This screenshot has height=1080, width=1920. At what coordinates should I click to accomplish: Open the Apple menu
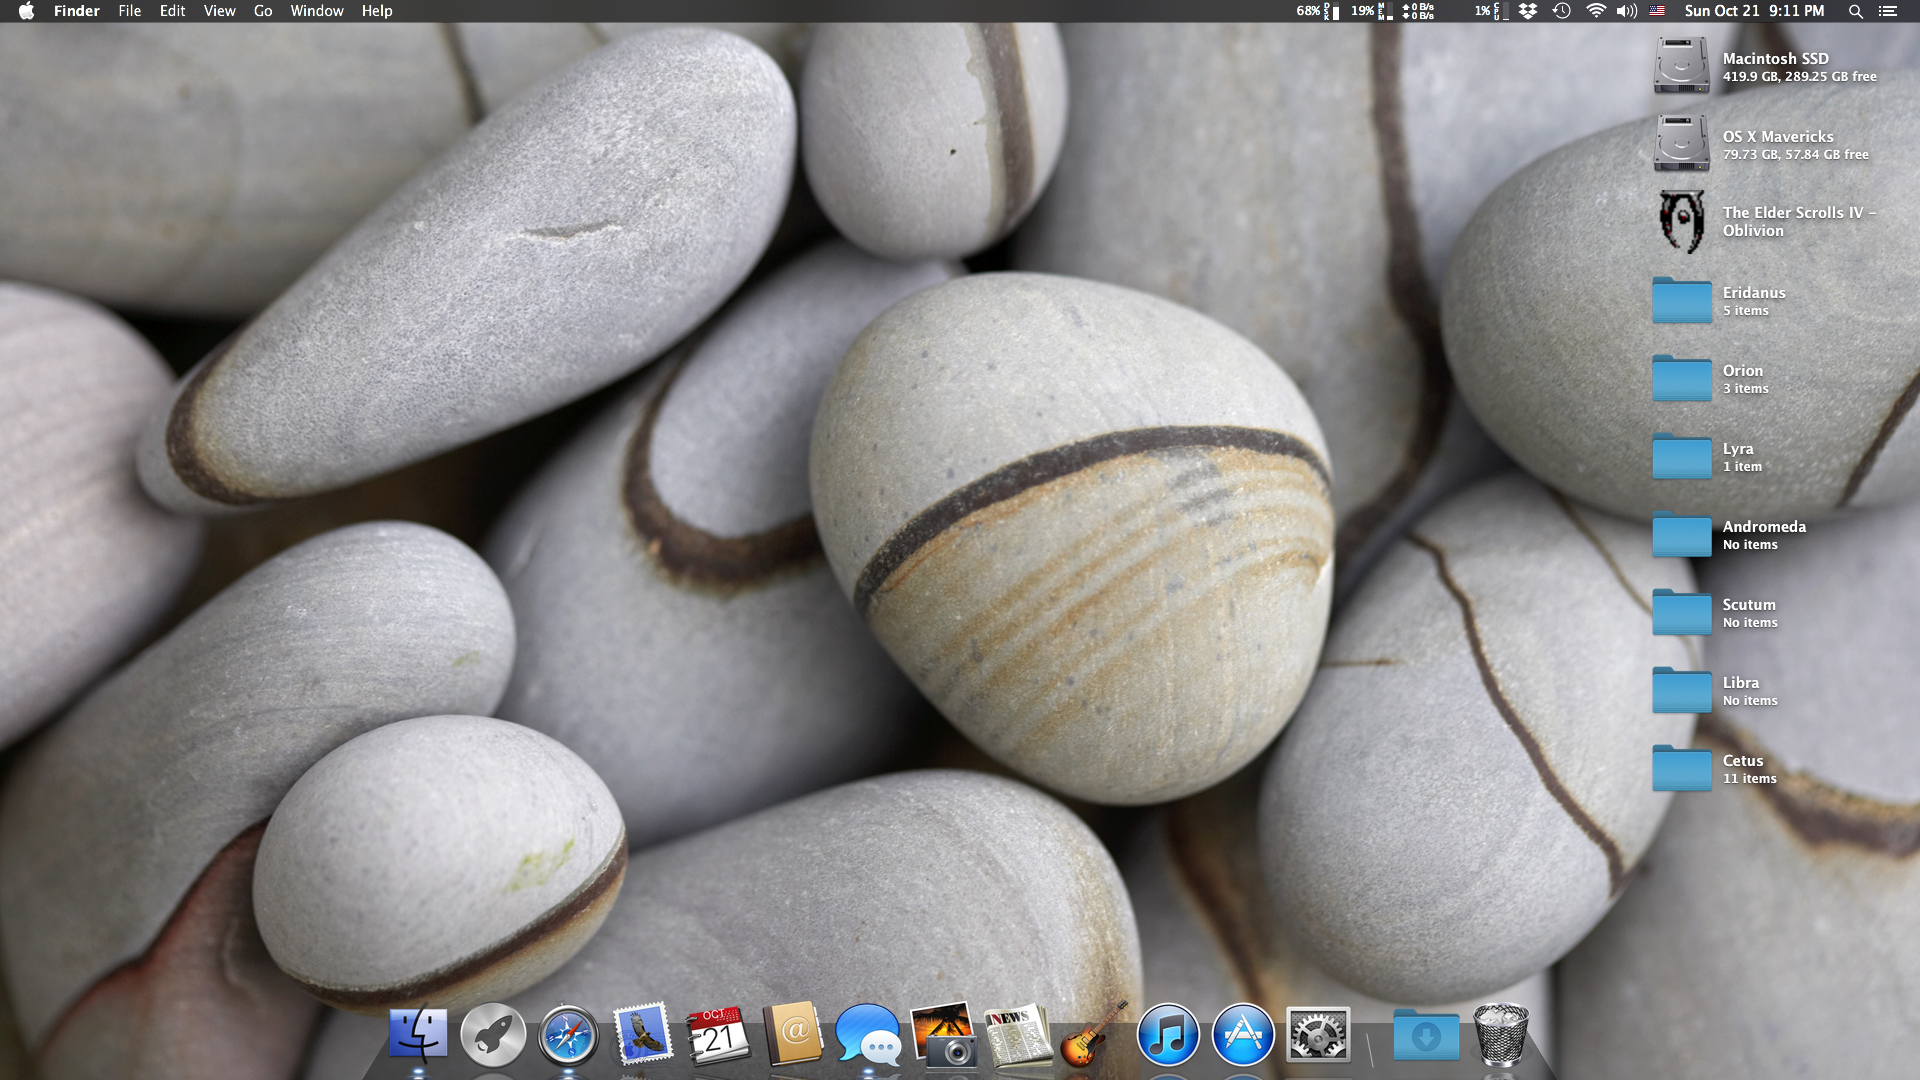pyautogui.click(x=27, y=11)
